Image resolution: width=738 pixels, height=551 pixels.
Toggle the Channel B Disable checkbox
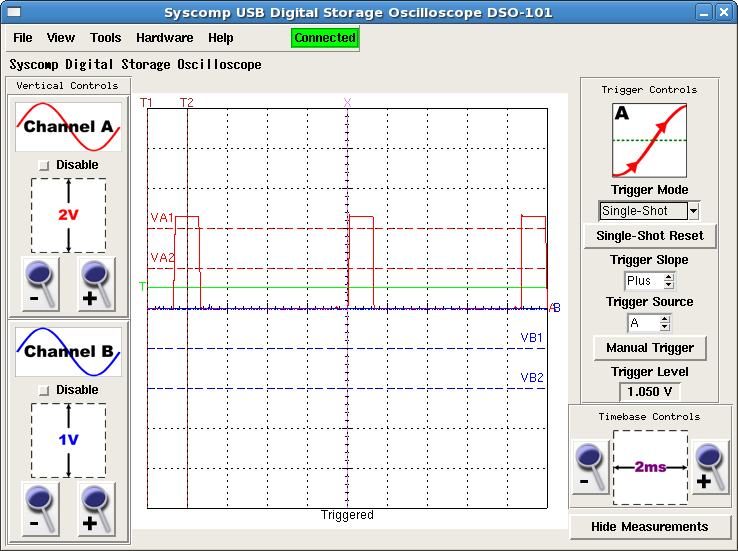44,390
